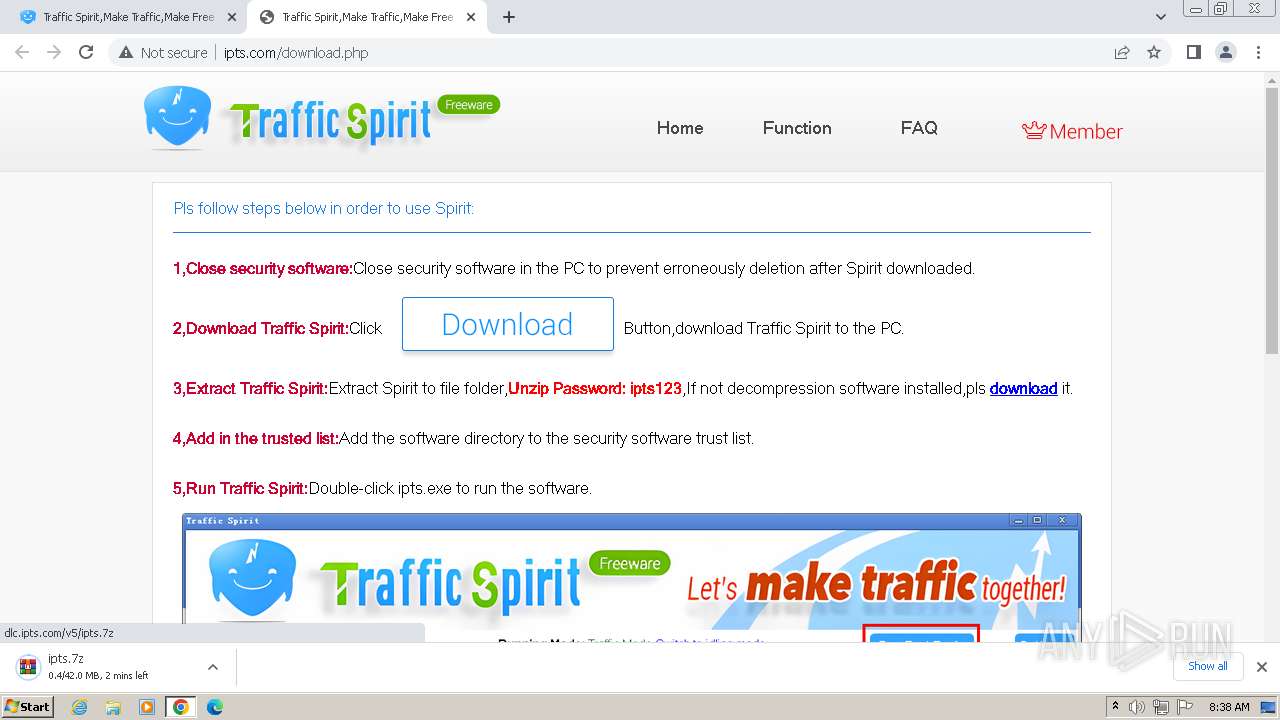Viewport: 1280px width, 720px height.
Task: Expand the tab search chevron
Action: click(x=1161, y=17)
